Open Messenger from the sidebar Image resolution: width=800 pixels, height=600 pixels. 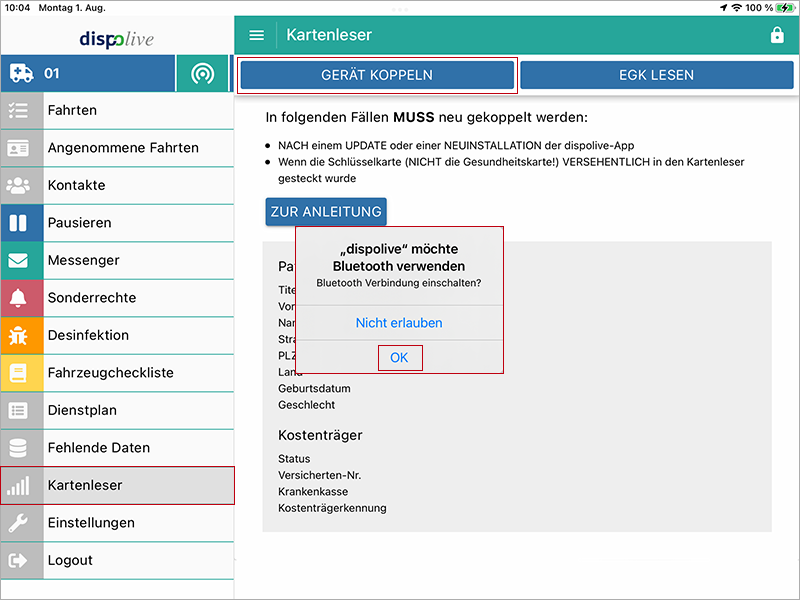[117, 260]
